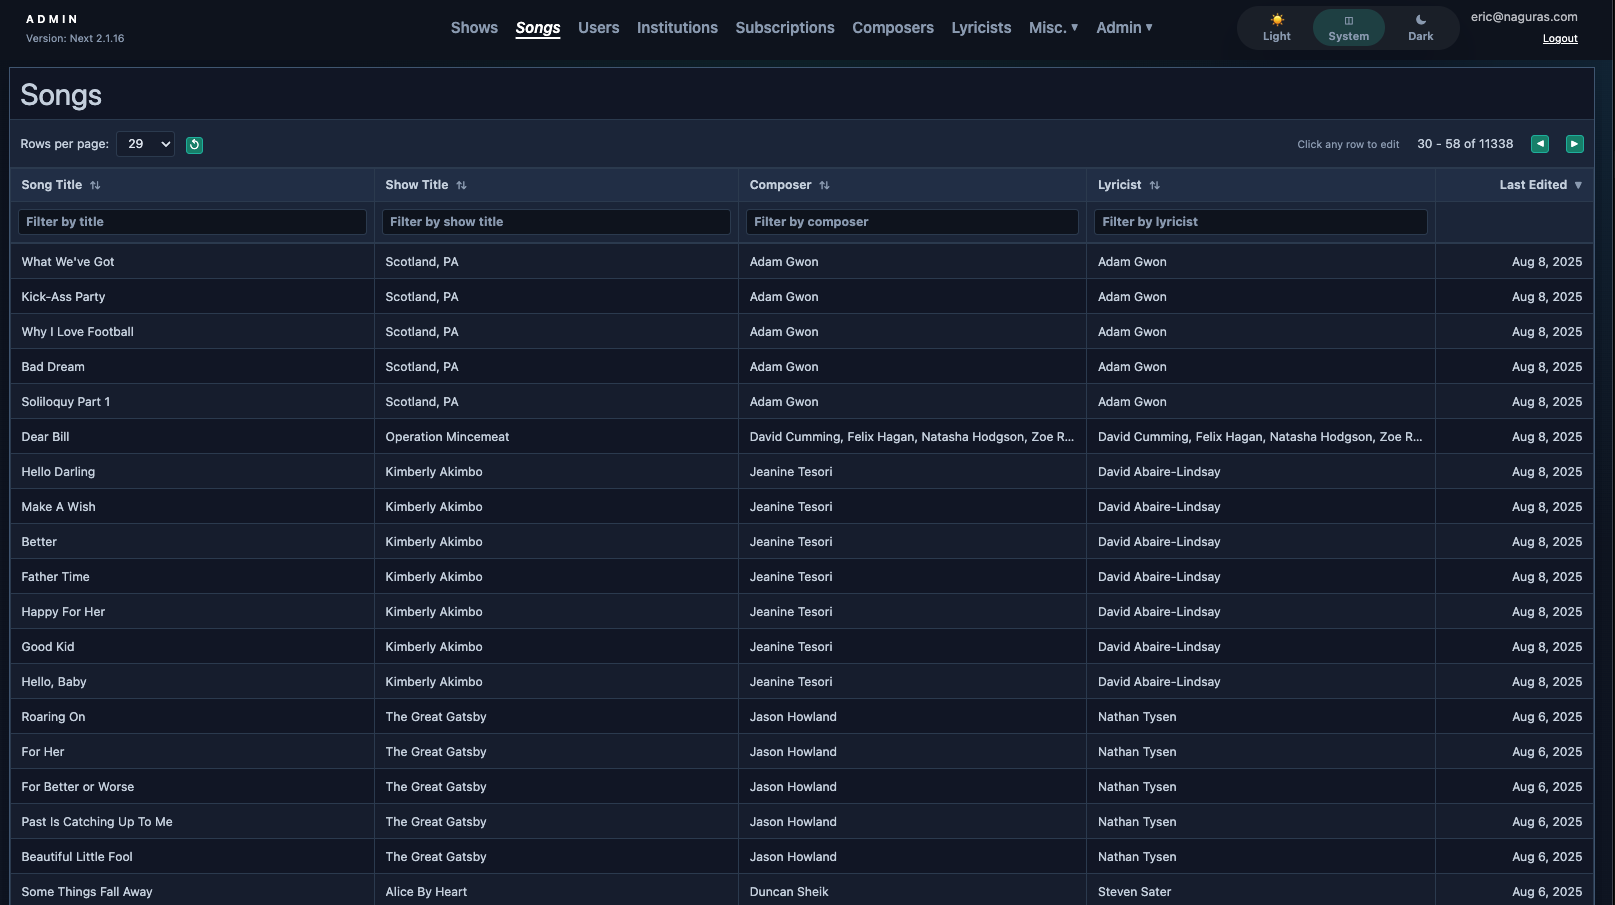1615x905 pixels.
Task: Open the Users section
Action: [599, 28]
